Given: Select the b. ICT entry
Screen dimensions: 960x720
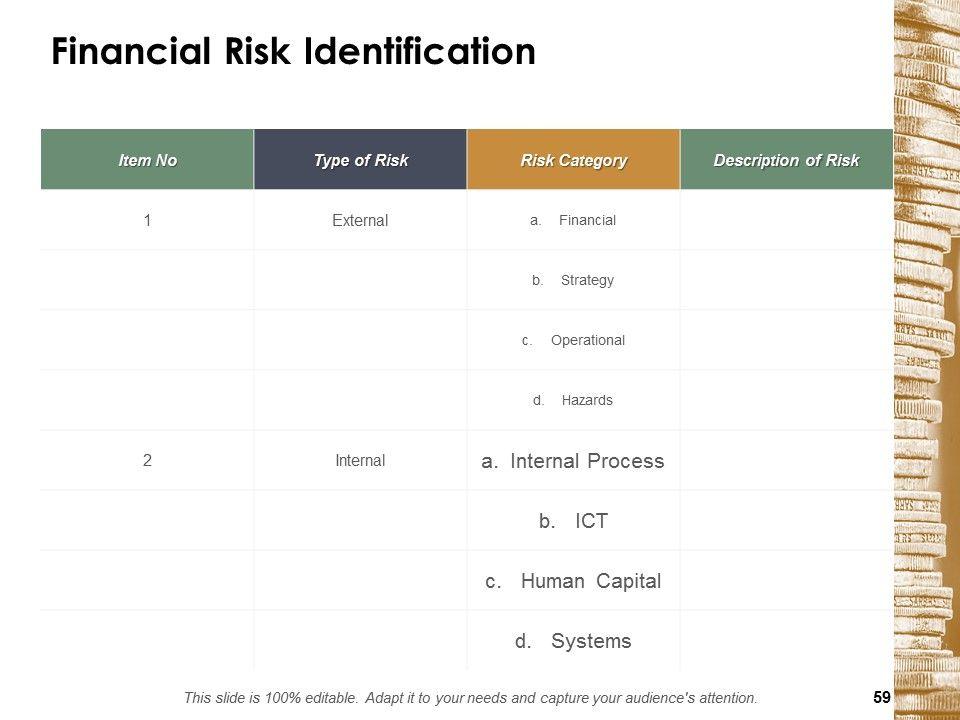Looking at the screenshot, I should (x=573, y=521).
